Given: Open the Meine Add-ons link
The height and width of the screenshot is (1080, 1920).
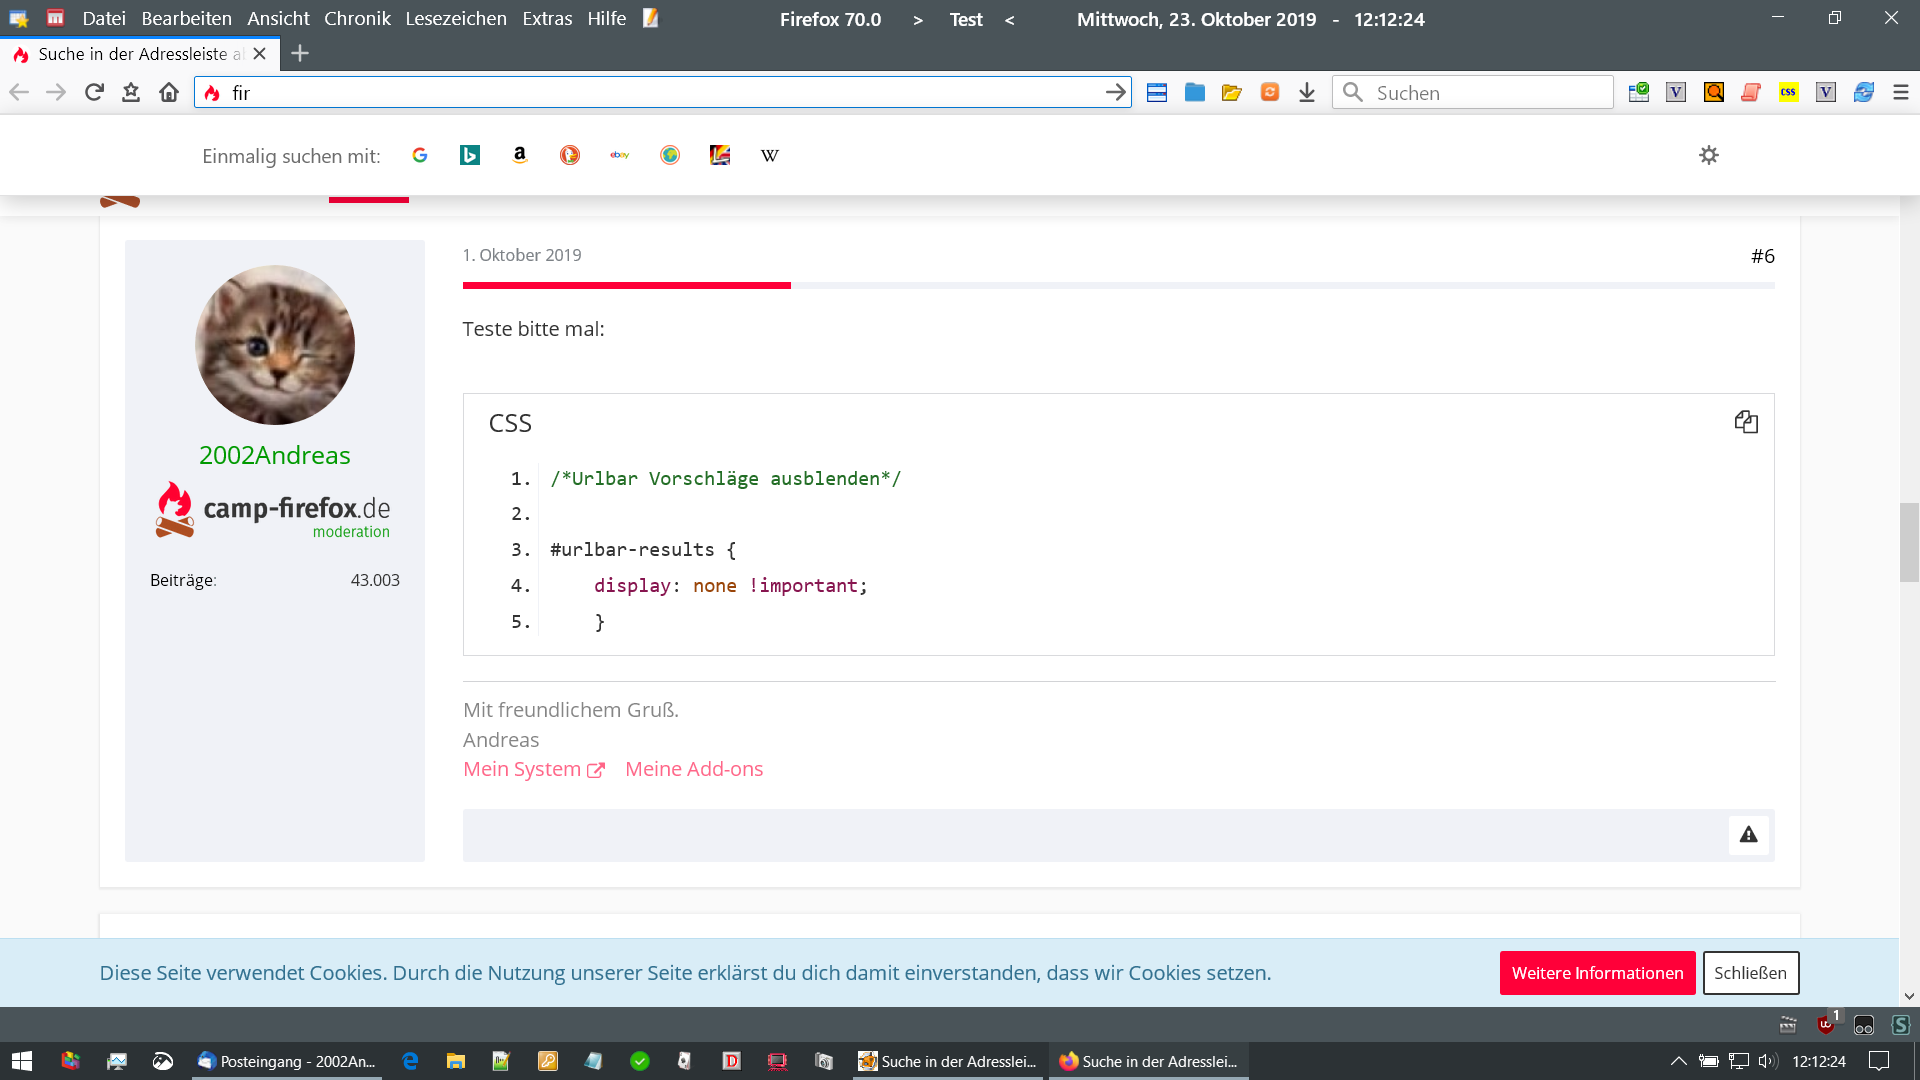Looking at the screenshot, I should [x=694, y=769].
